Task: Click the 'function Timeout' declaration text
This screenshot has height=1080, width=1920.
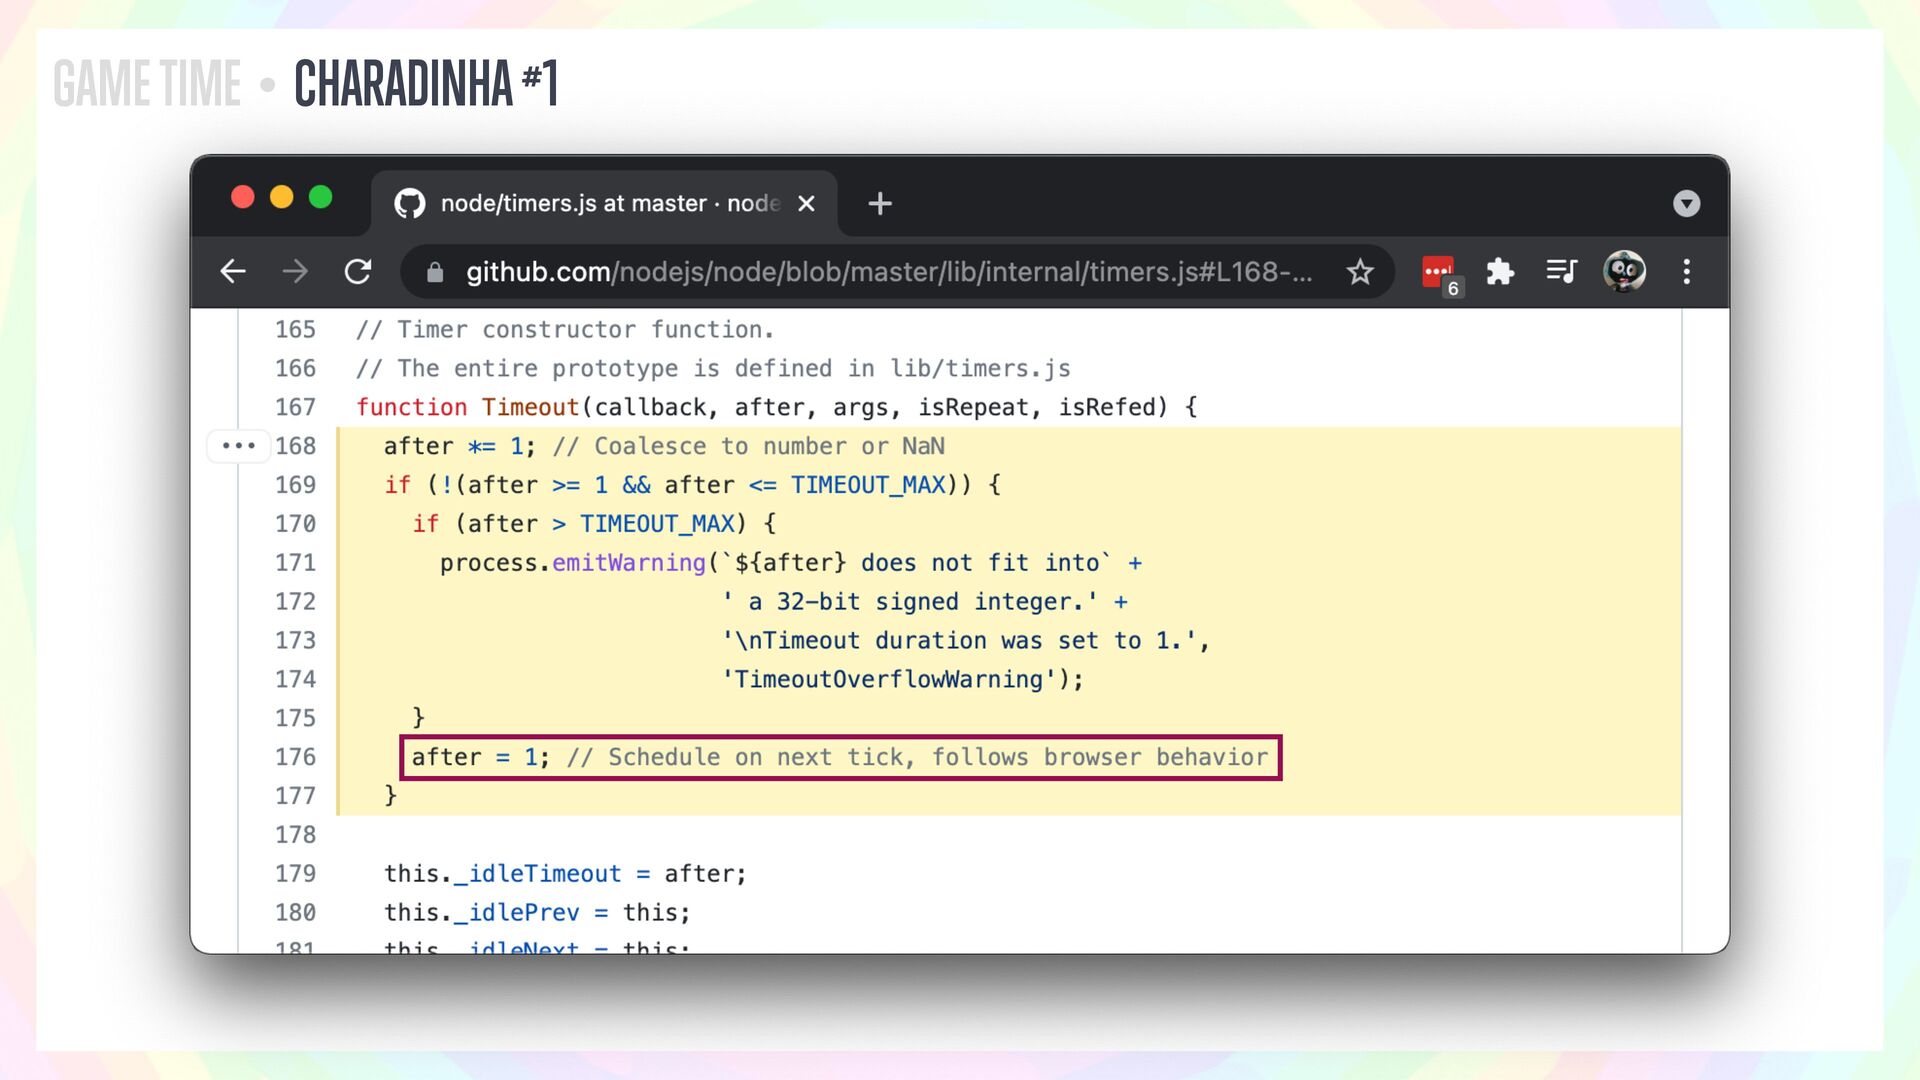Action: click(x=468, y=408)
